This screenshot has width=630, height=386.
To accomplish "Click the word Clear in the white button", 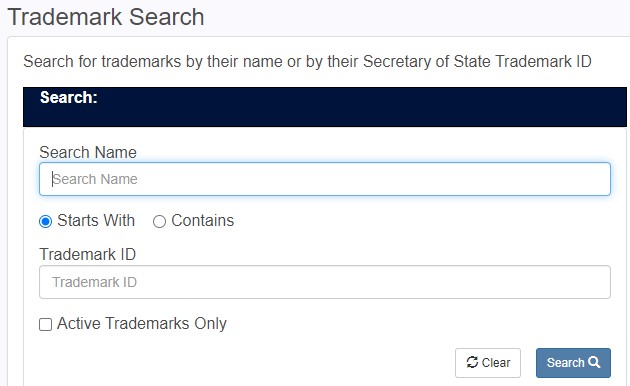I will [496, 363].
